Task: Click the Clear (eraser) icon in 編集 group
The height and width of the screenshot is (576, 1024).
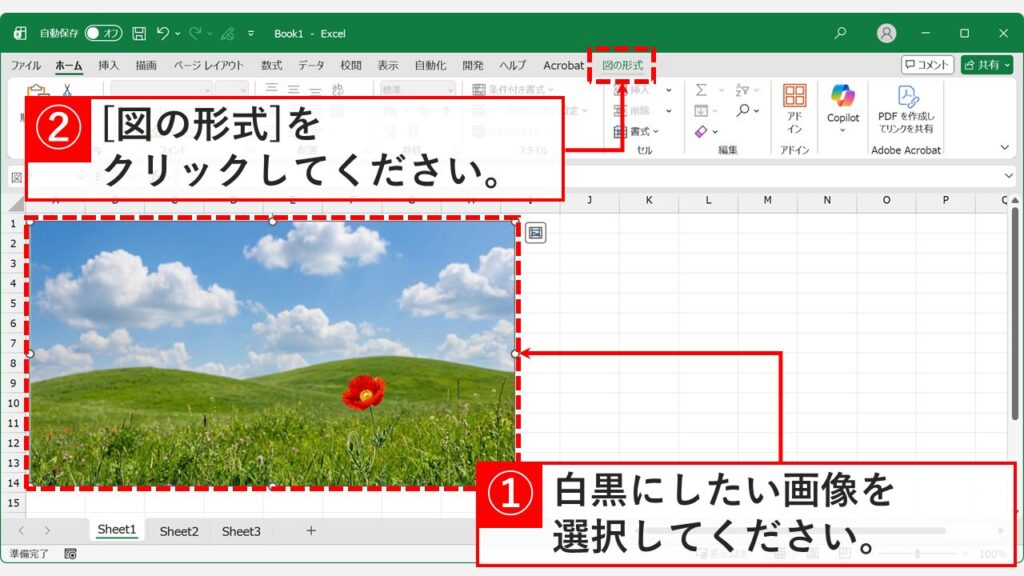Action: click(701, 132)
